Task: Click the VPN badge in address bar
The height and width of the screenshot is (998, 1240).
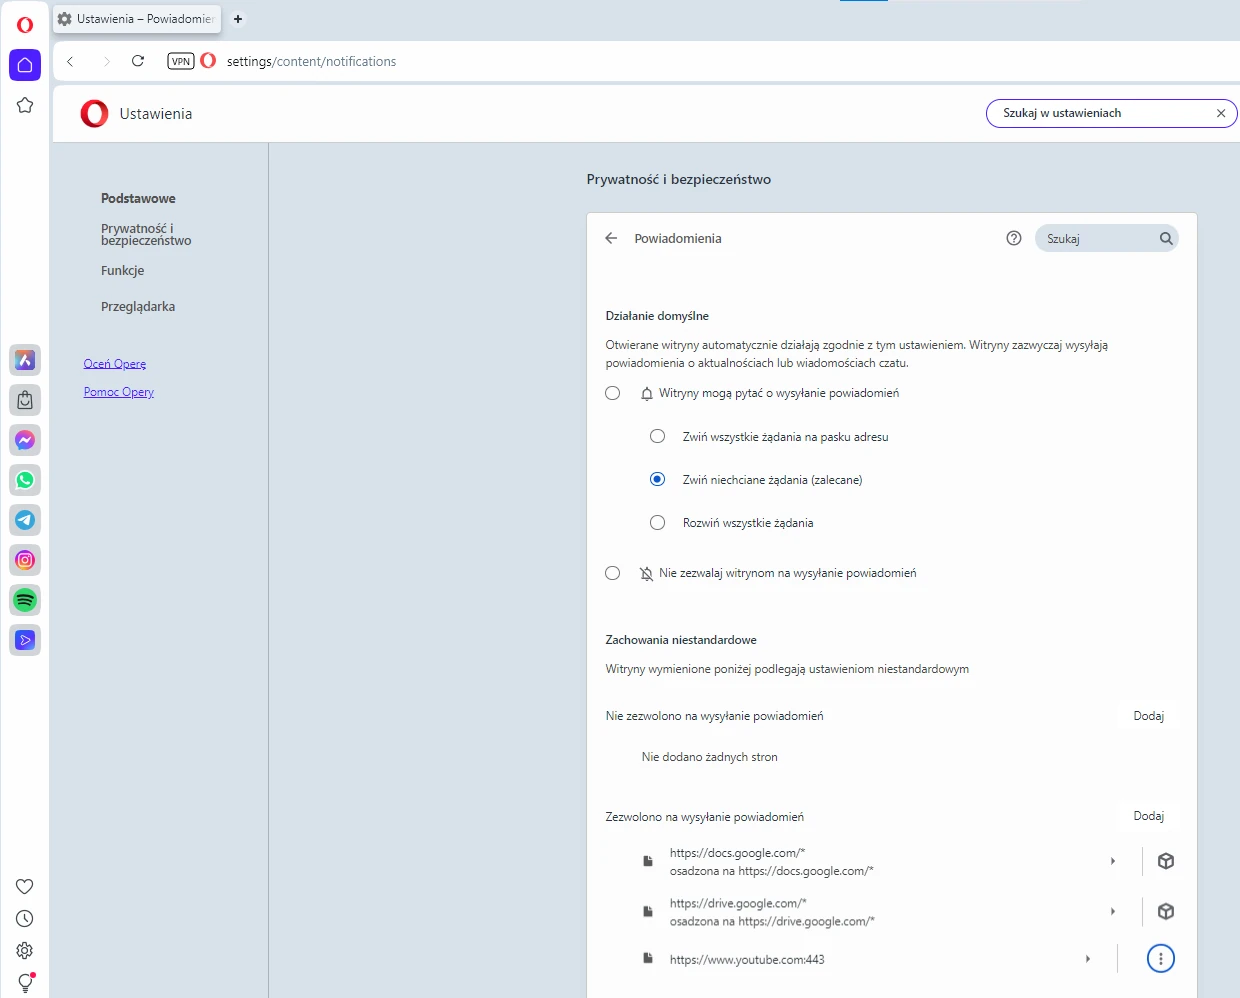Action: [x=180, y=61]
